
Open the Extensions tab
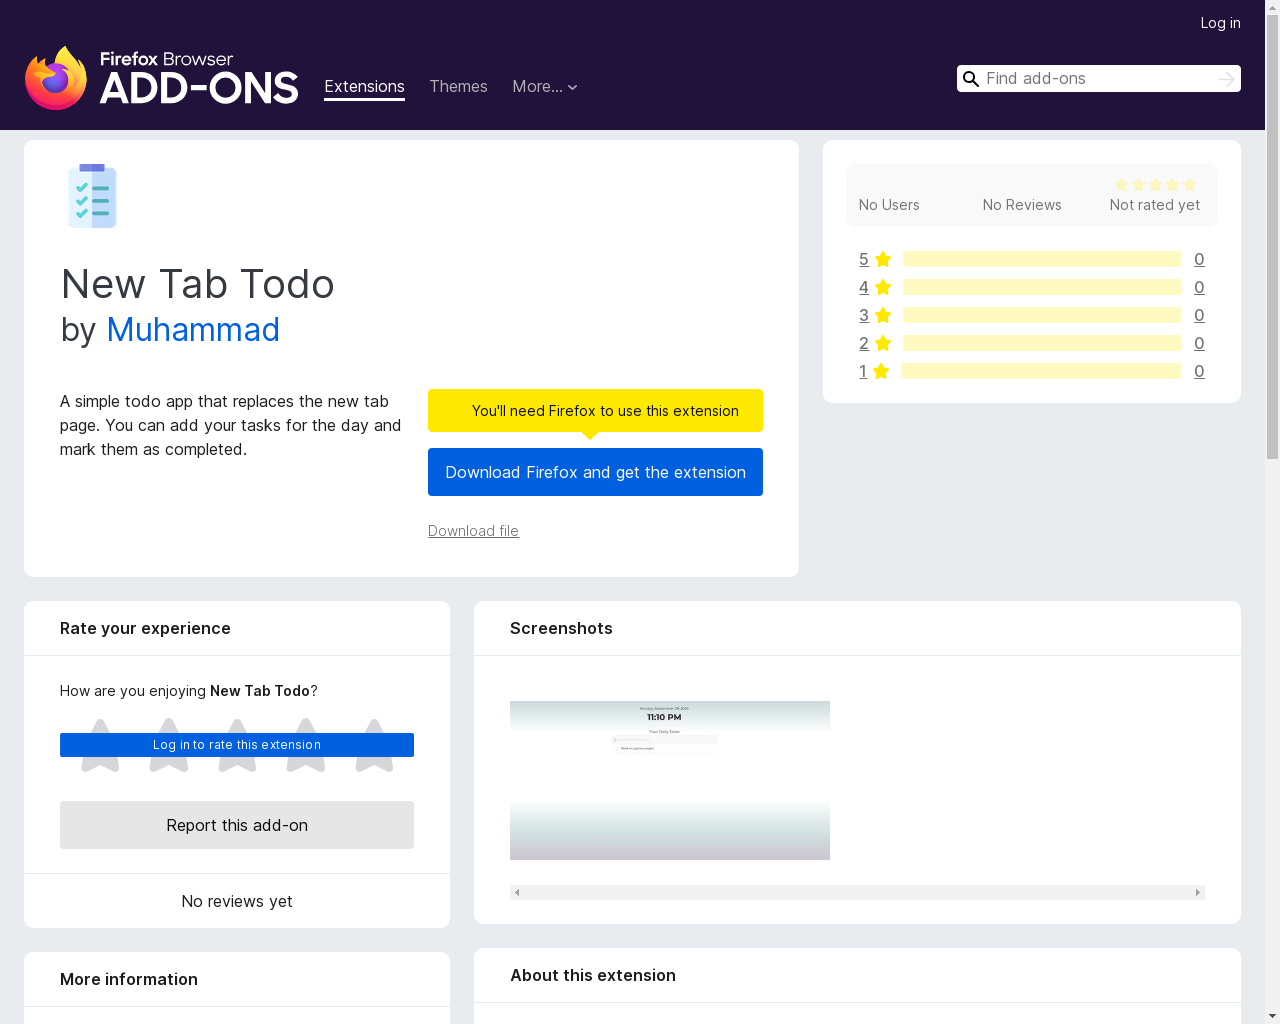(364, 87)
